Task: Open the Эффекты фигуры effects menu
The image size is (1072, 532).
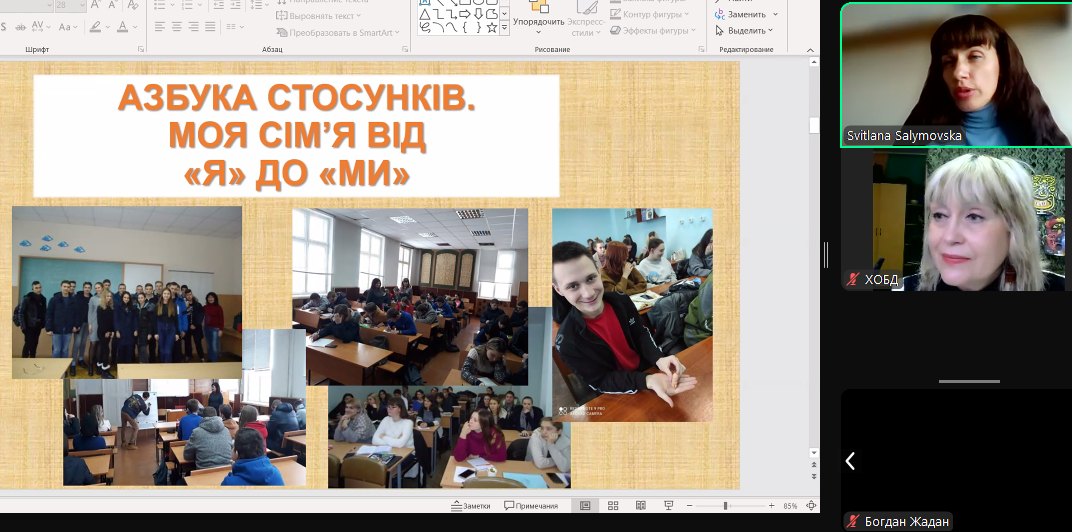Action: tap(653, 31)
